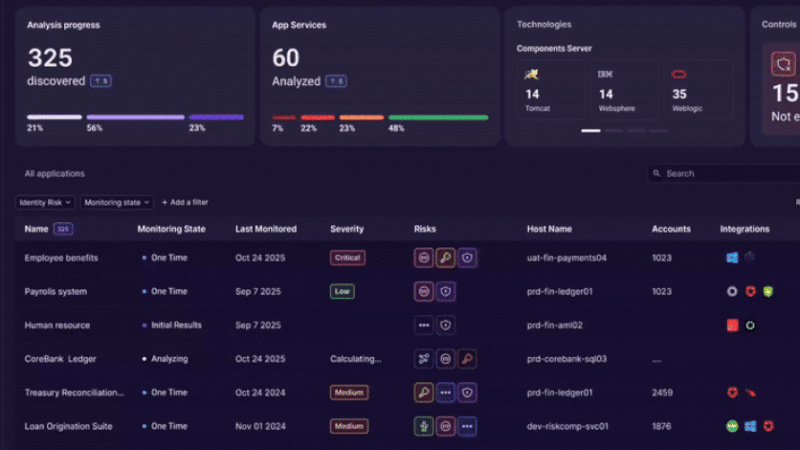The width and height of the screenshot is (800, 450).
Task: Open the Identity Risk filter dropdown
Action: (45, 202)
